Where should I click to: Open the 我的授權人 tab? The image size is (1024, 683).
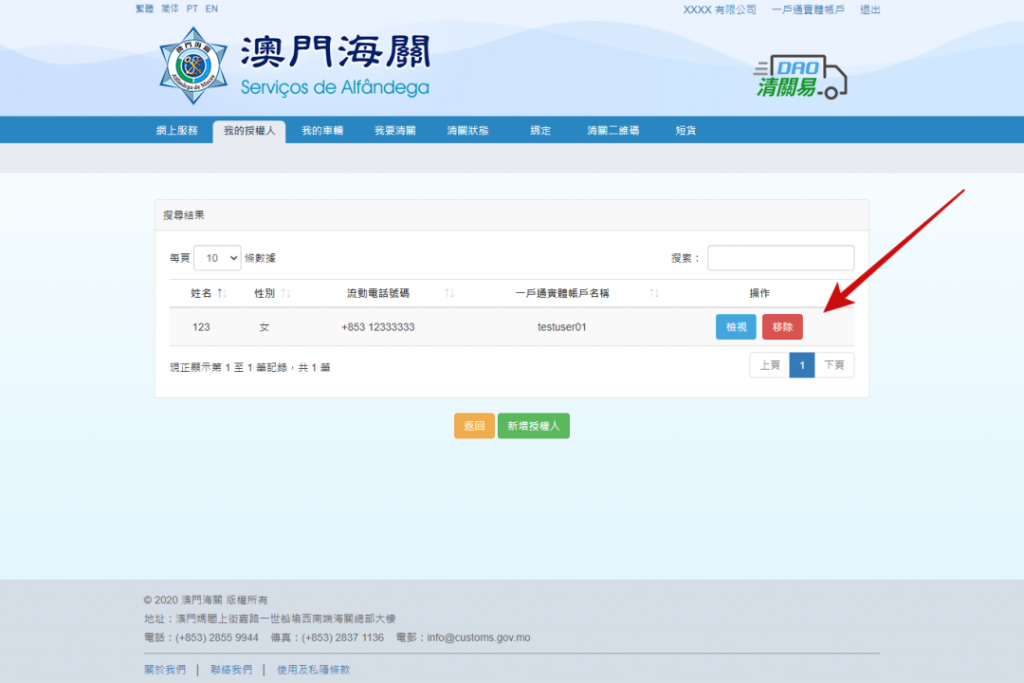coord(249,131)
